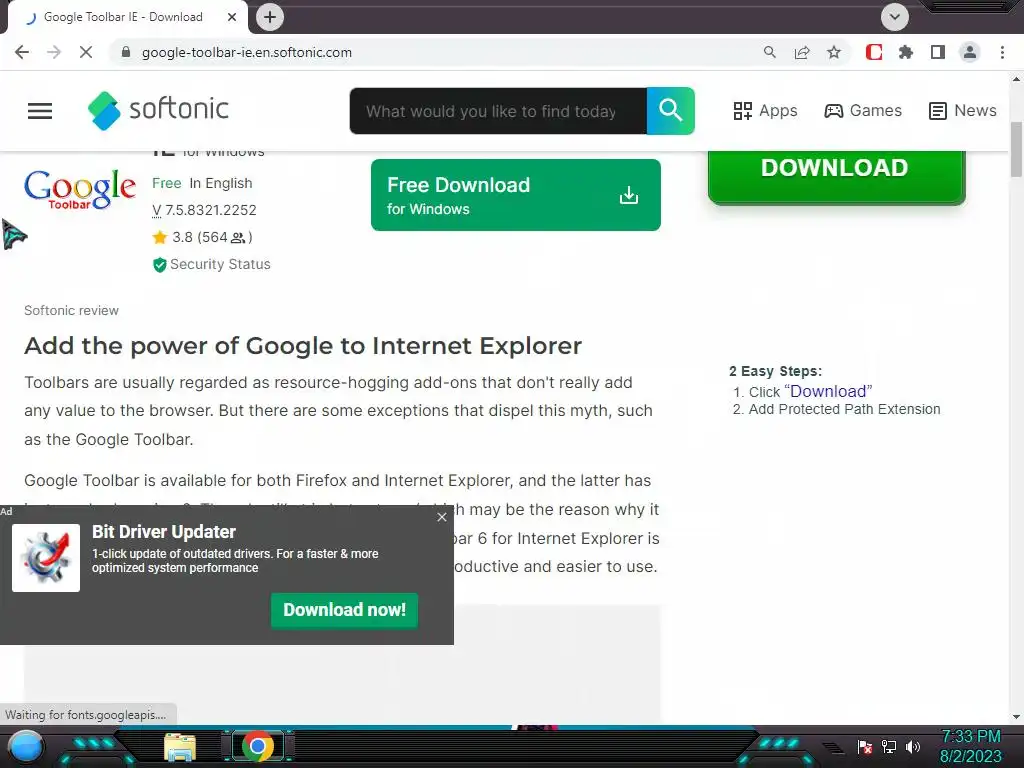Click the Add the power of Google heading
Image resolution: width=1024 pixels, height=768 pixels.
(303, 345)
